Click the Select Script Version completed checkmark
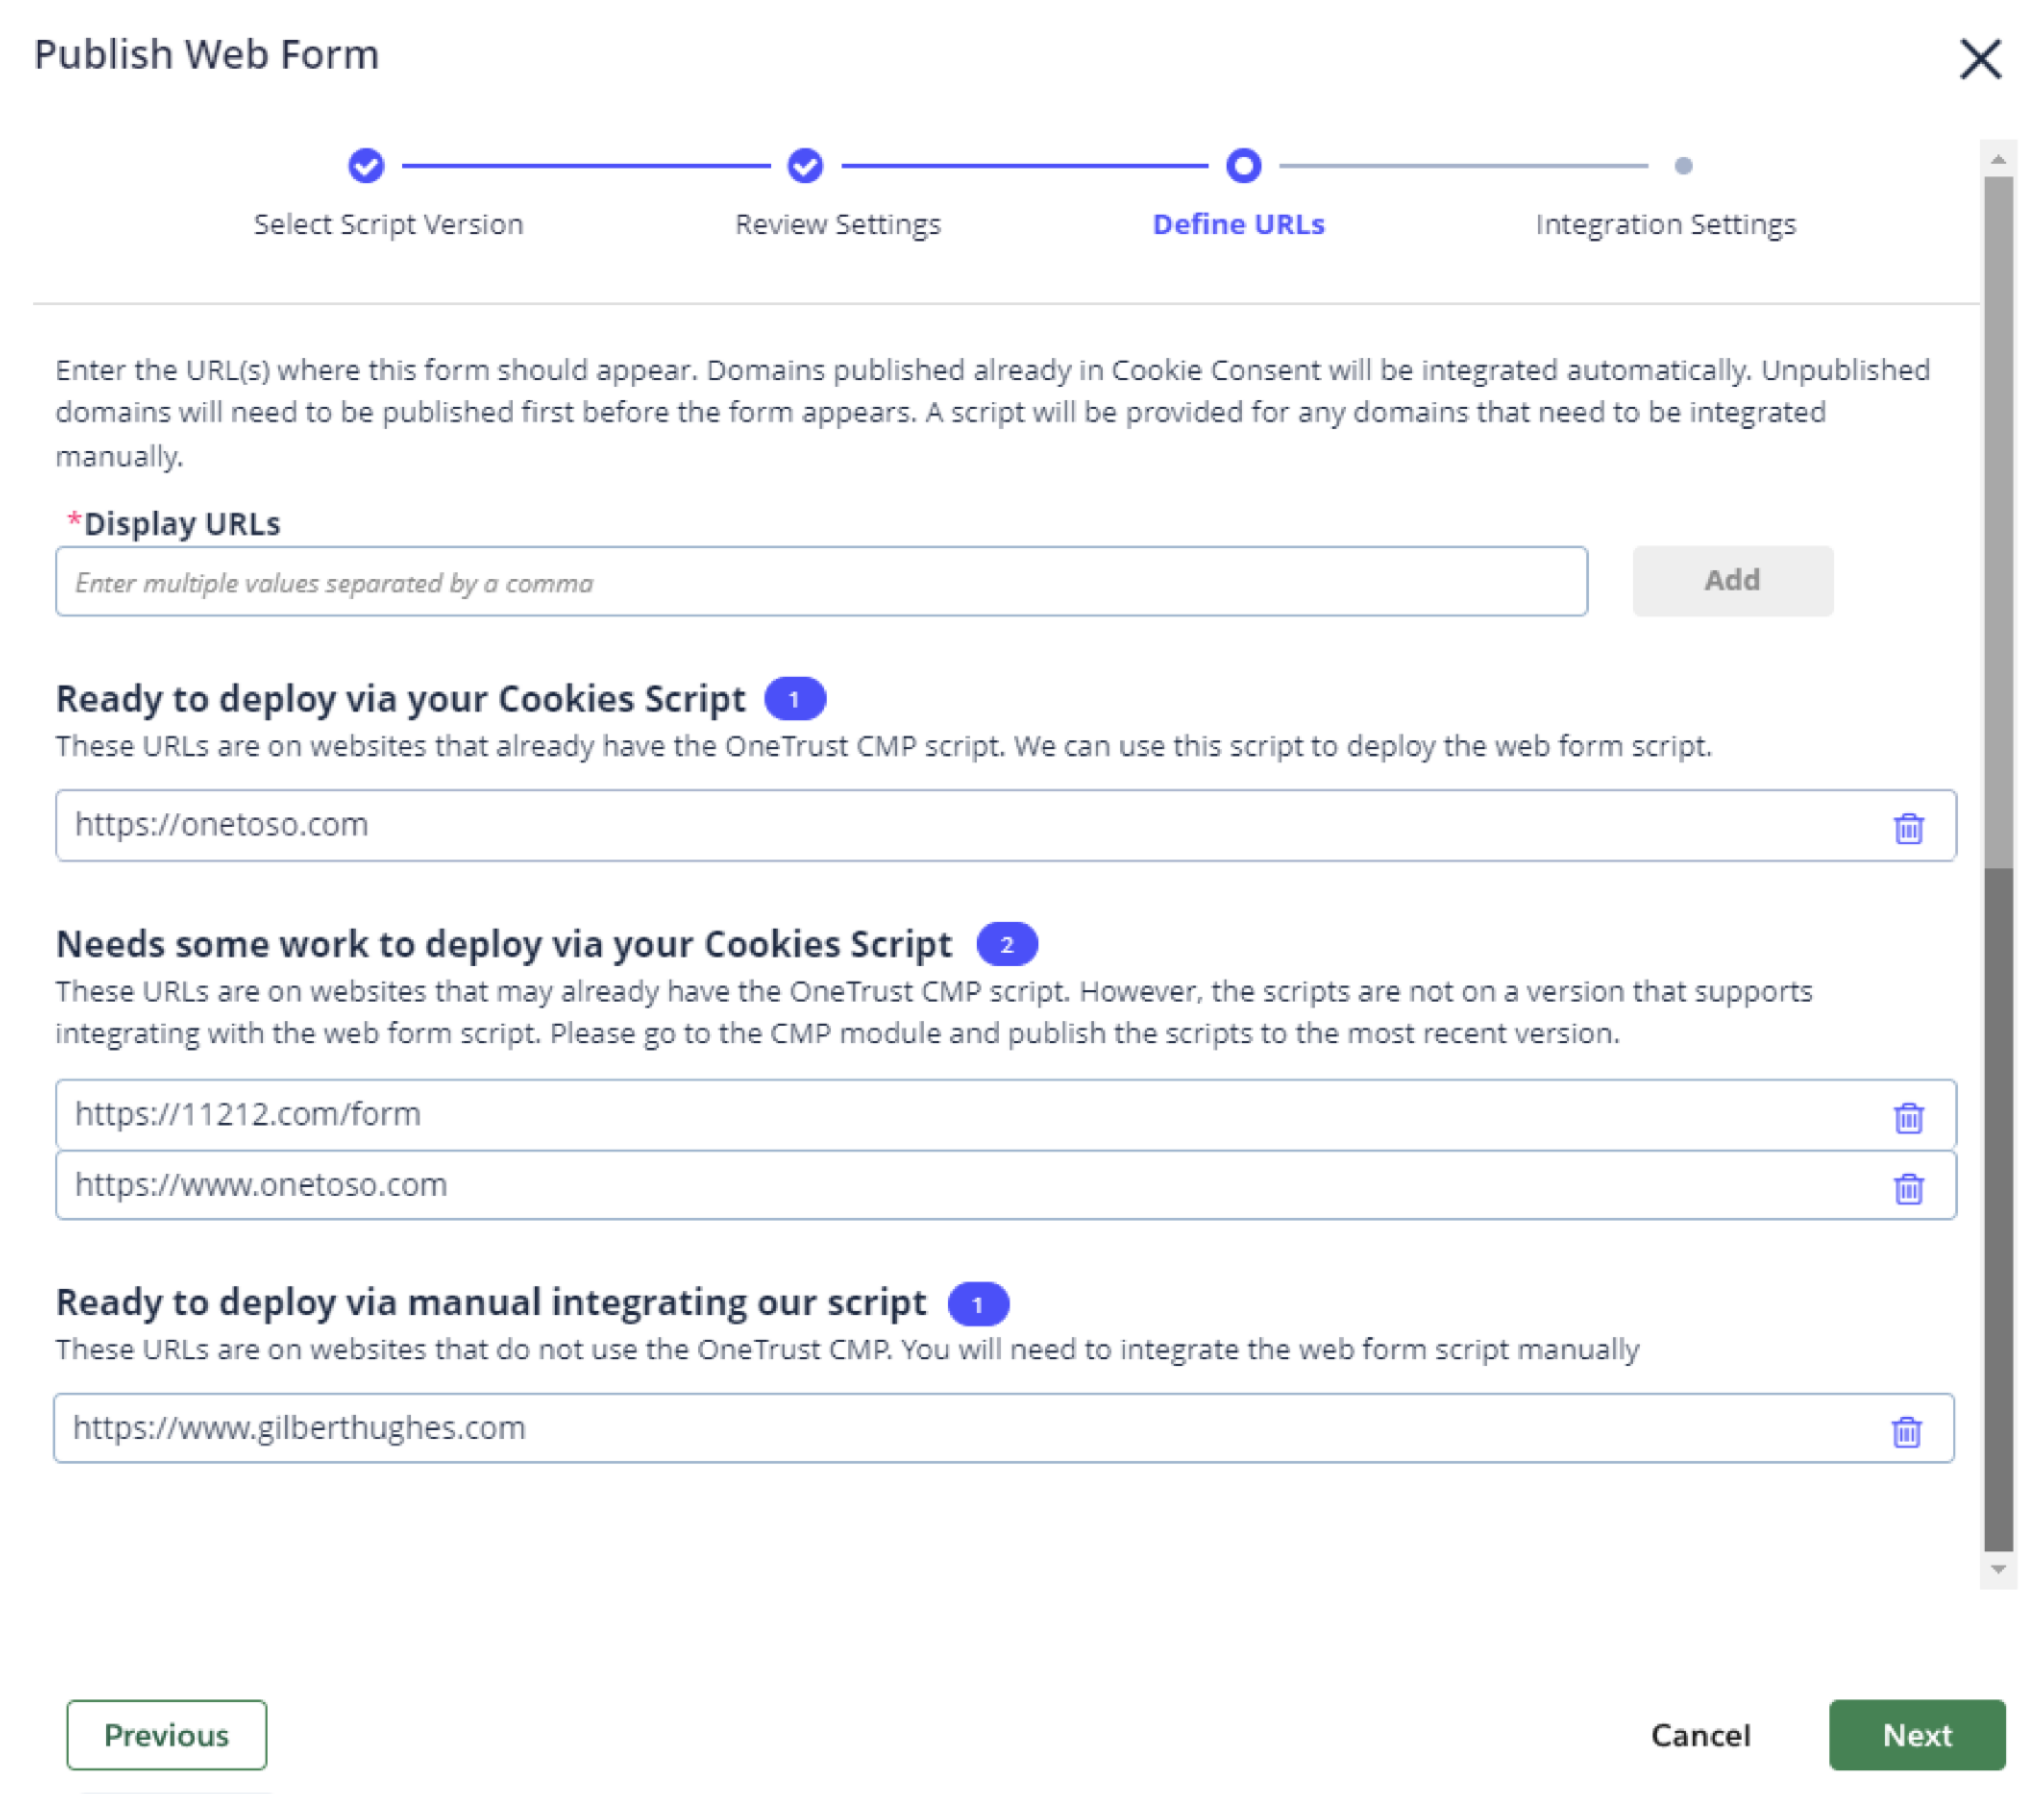This screenshot has width=2044, height=1817. tap(366, 165)
